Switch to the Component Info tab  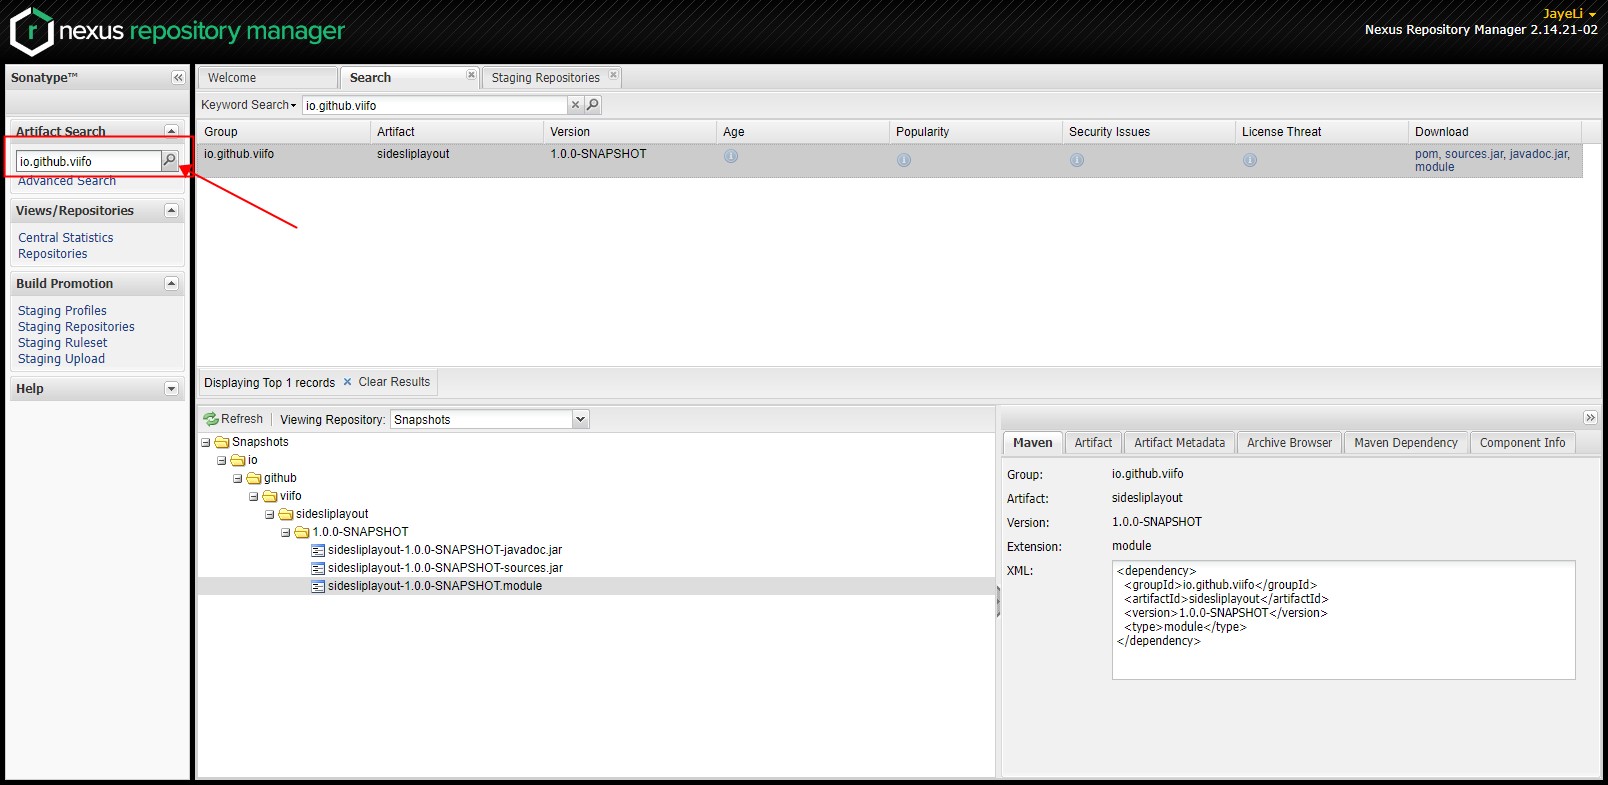pos(1522,443)
